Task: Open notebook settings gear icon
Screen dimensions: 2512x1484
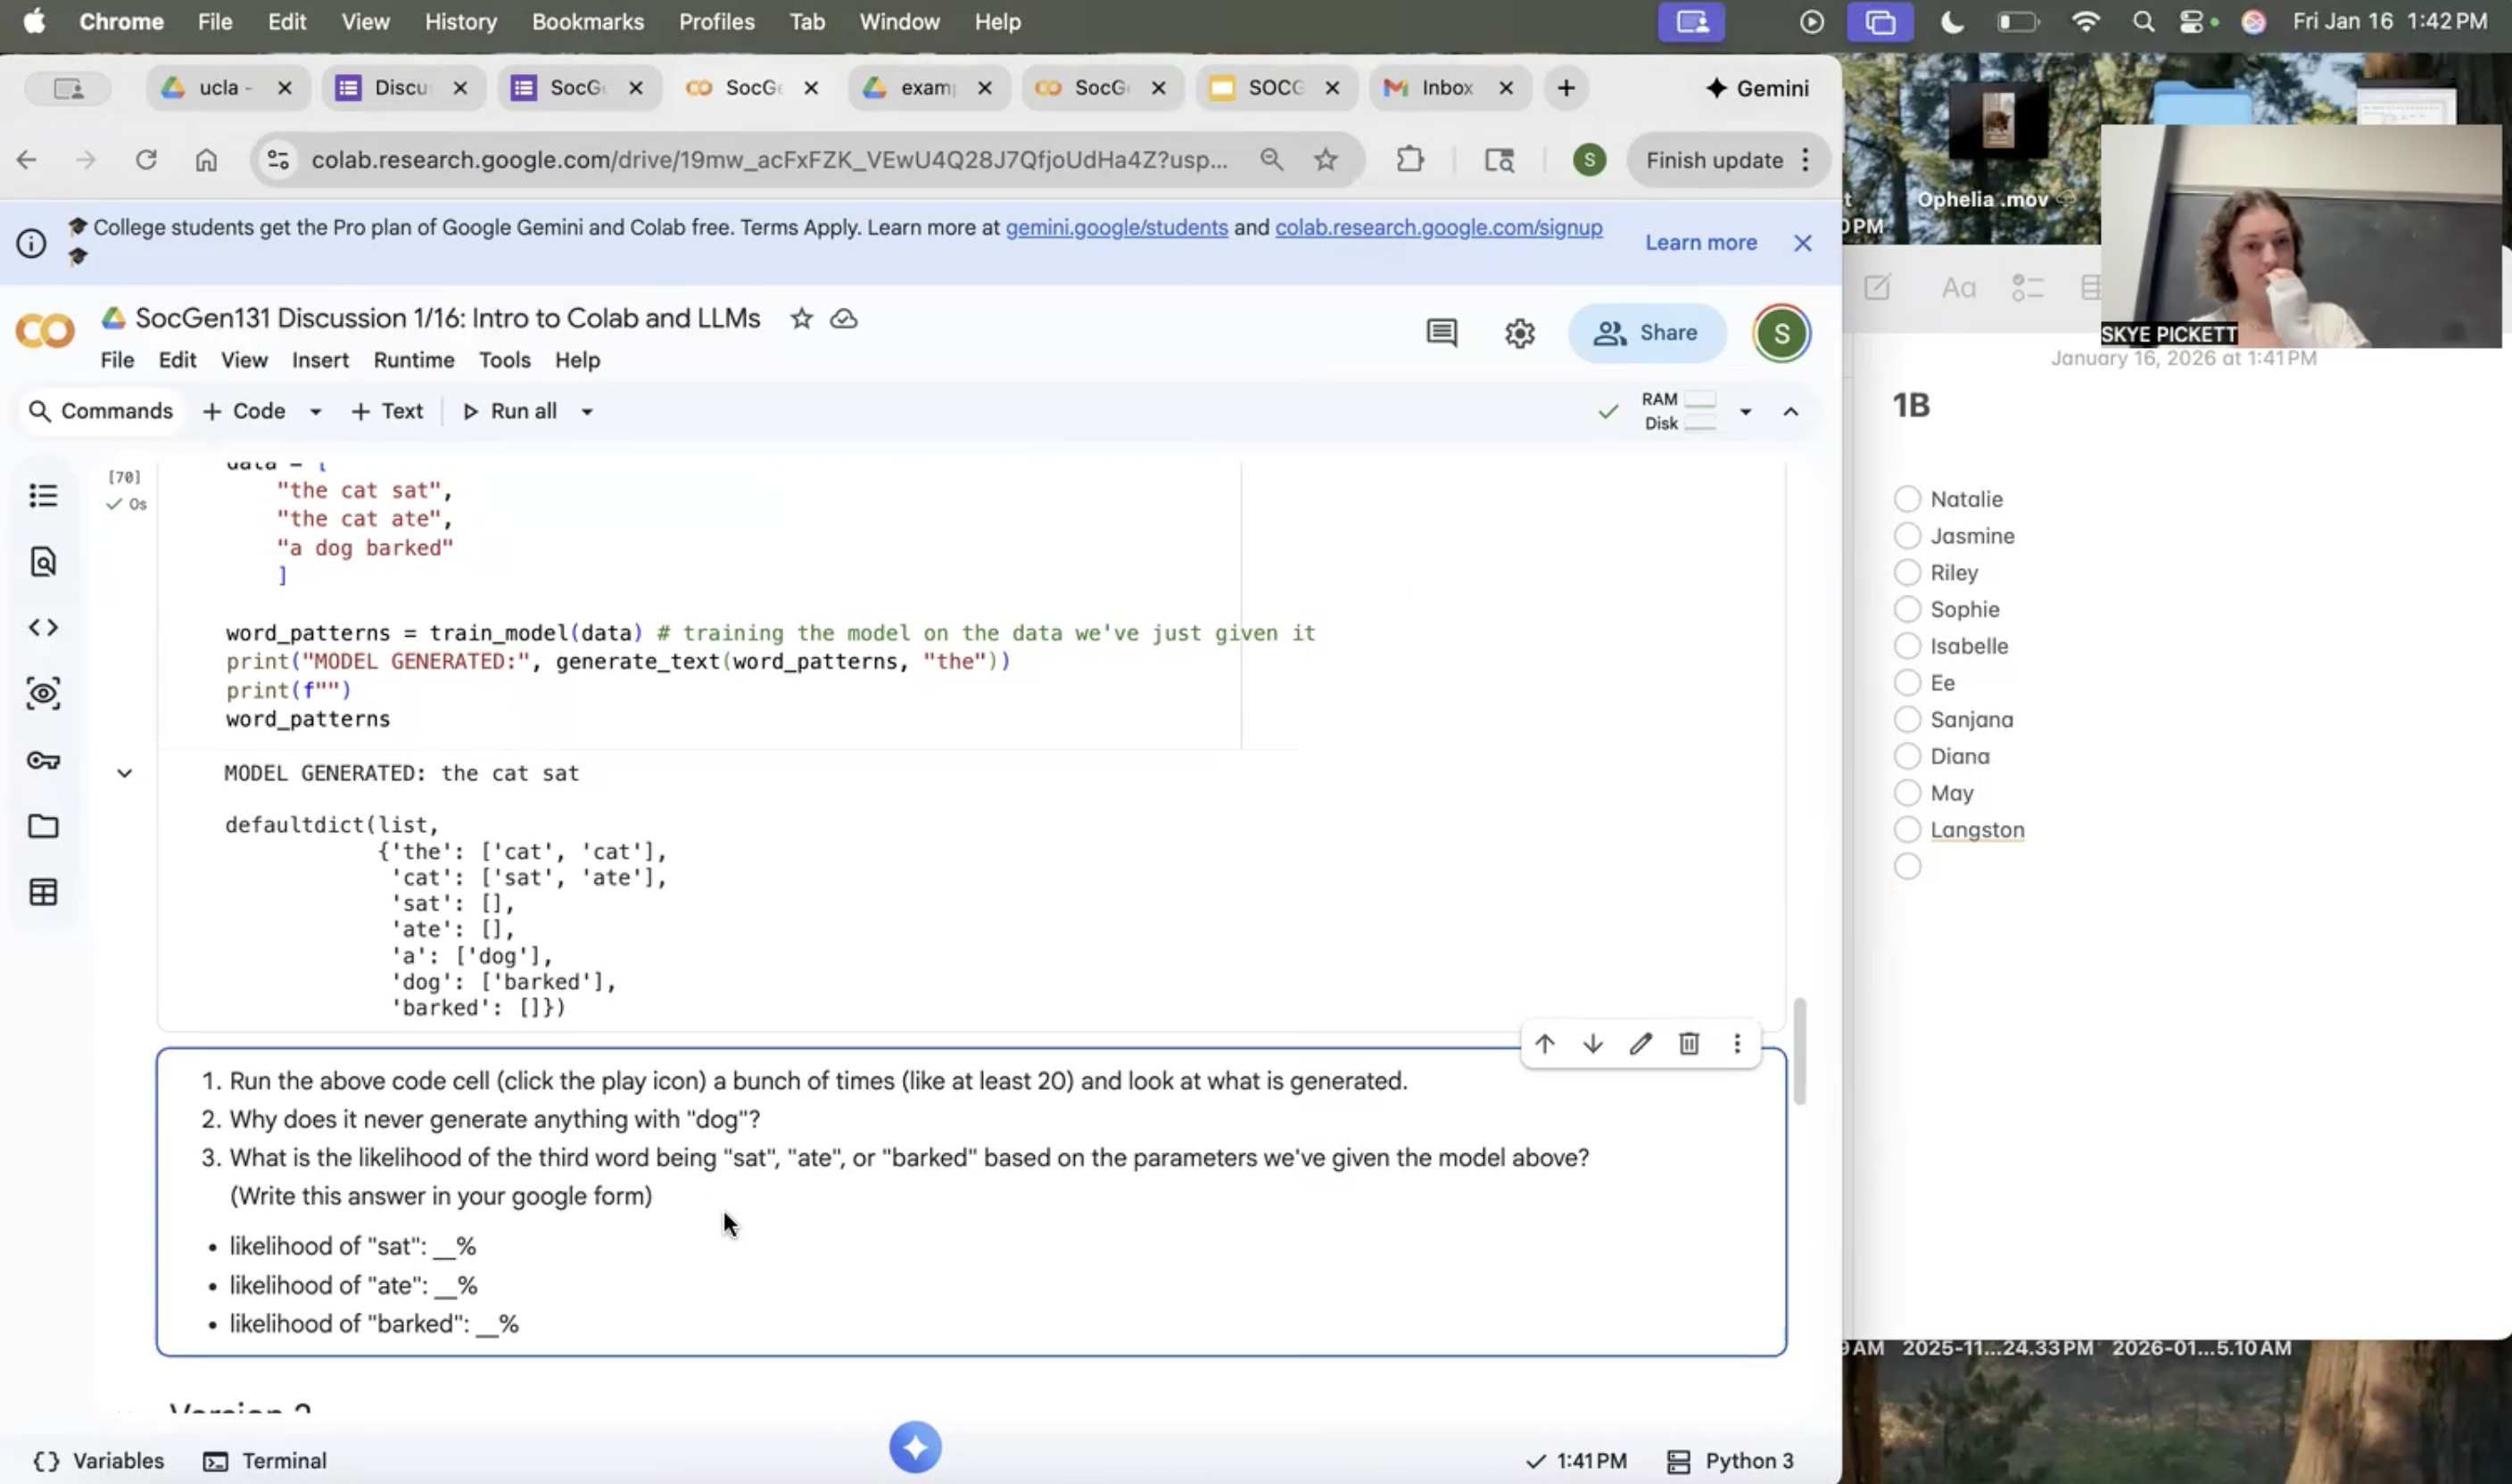Action: (x=1519, y=333)
